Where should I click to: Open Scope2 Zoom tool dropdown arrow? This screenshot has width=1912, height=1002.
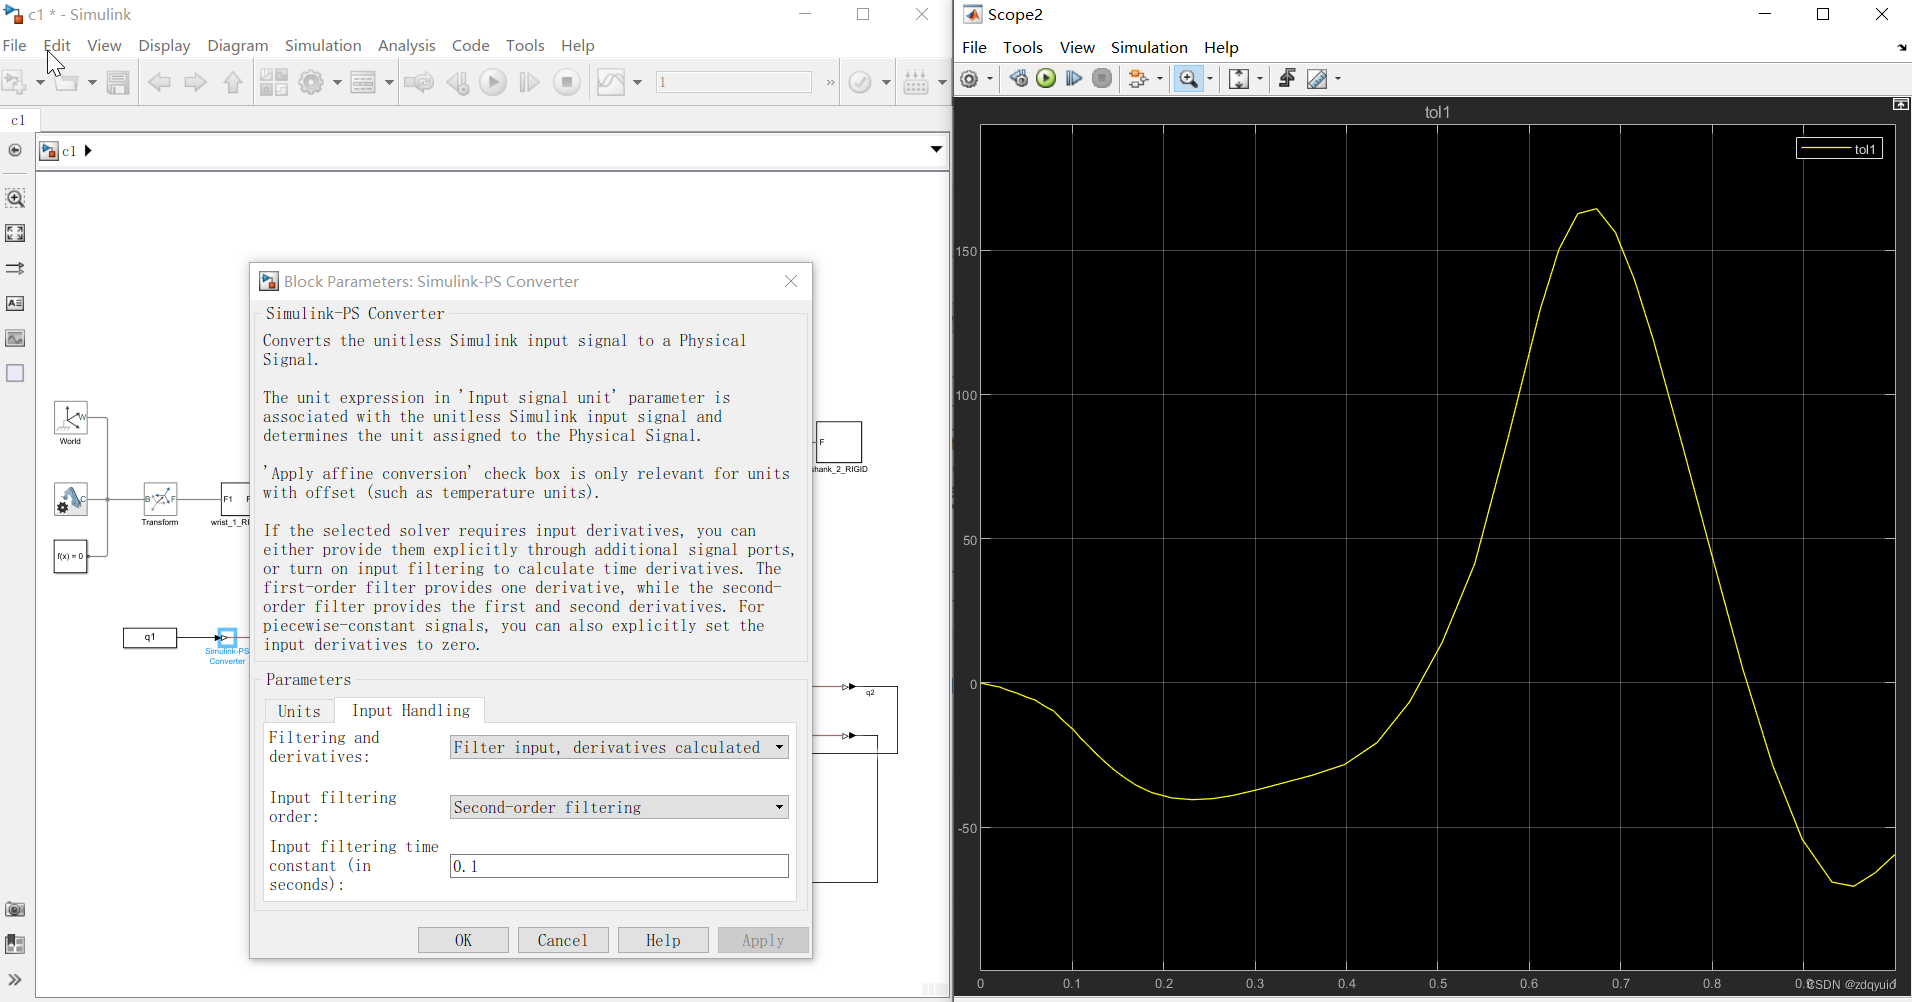tap(1210, 79)
